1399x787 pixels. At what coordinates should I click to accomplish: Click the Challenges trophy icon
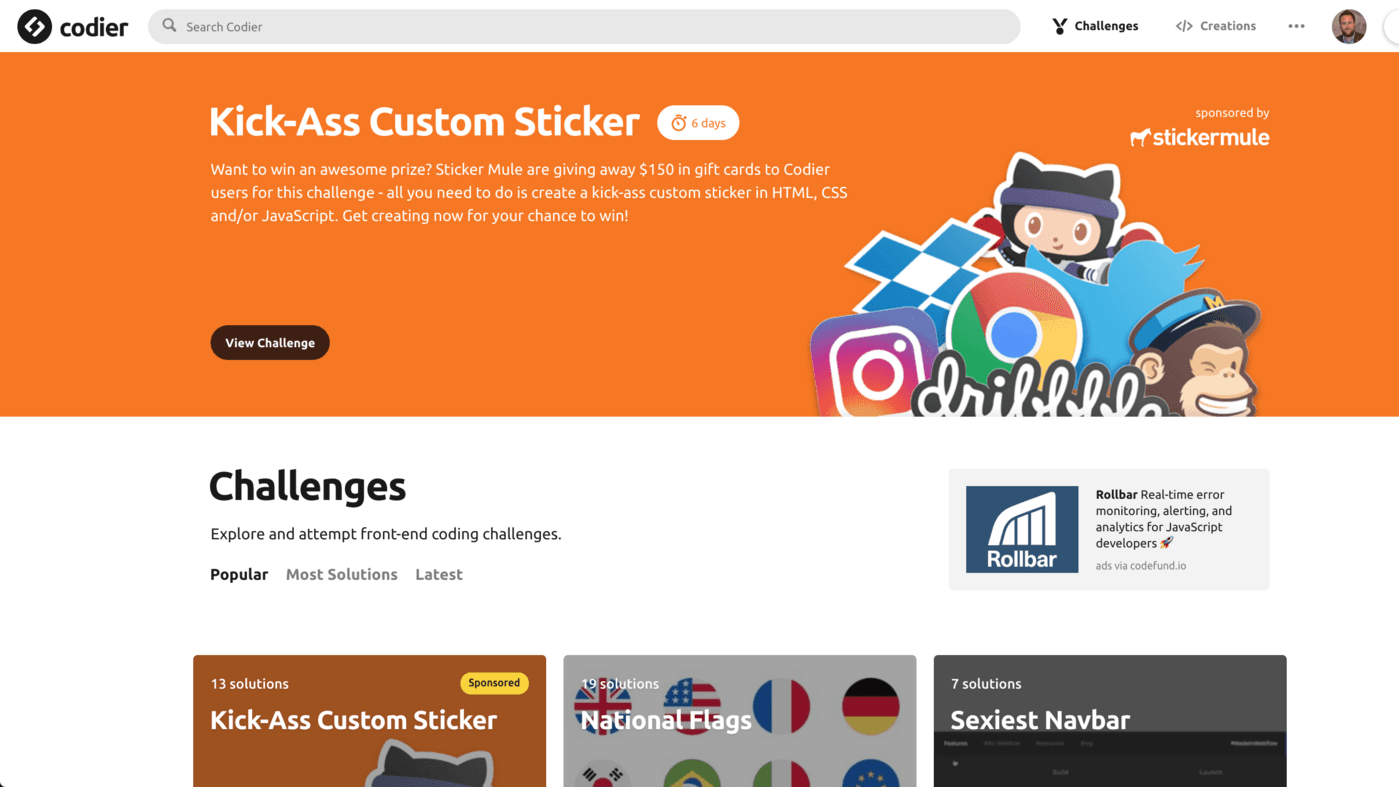pyautogui.click(x=1060, y=27)
